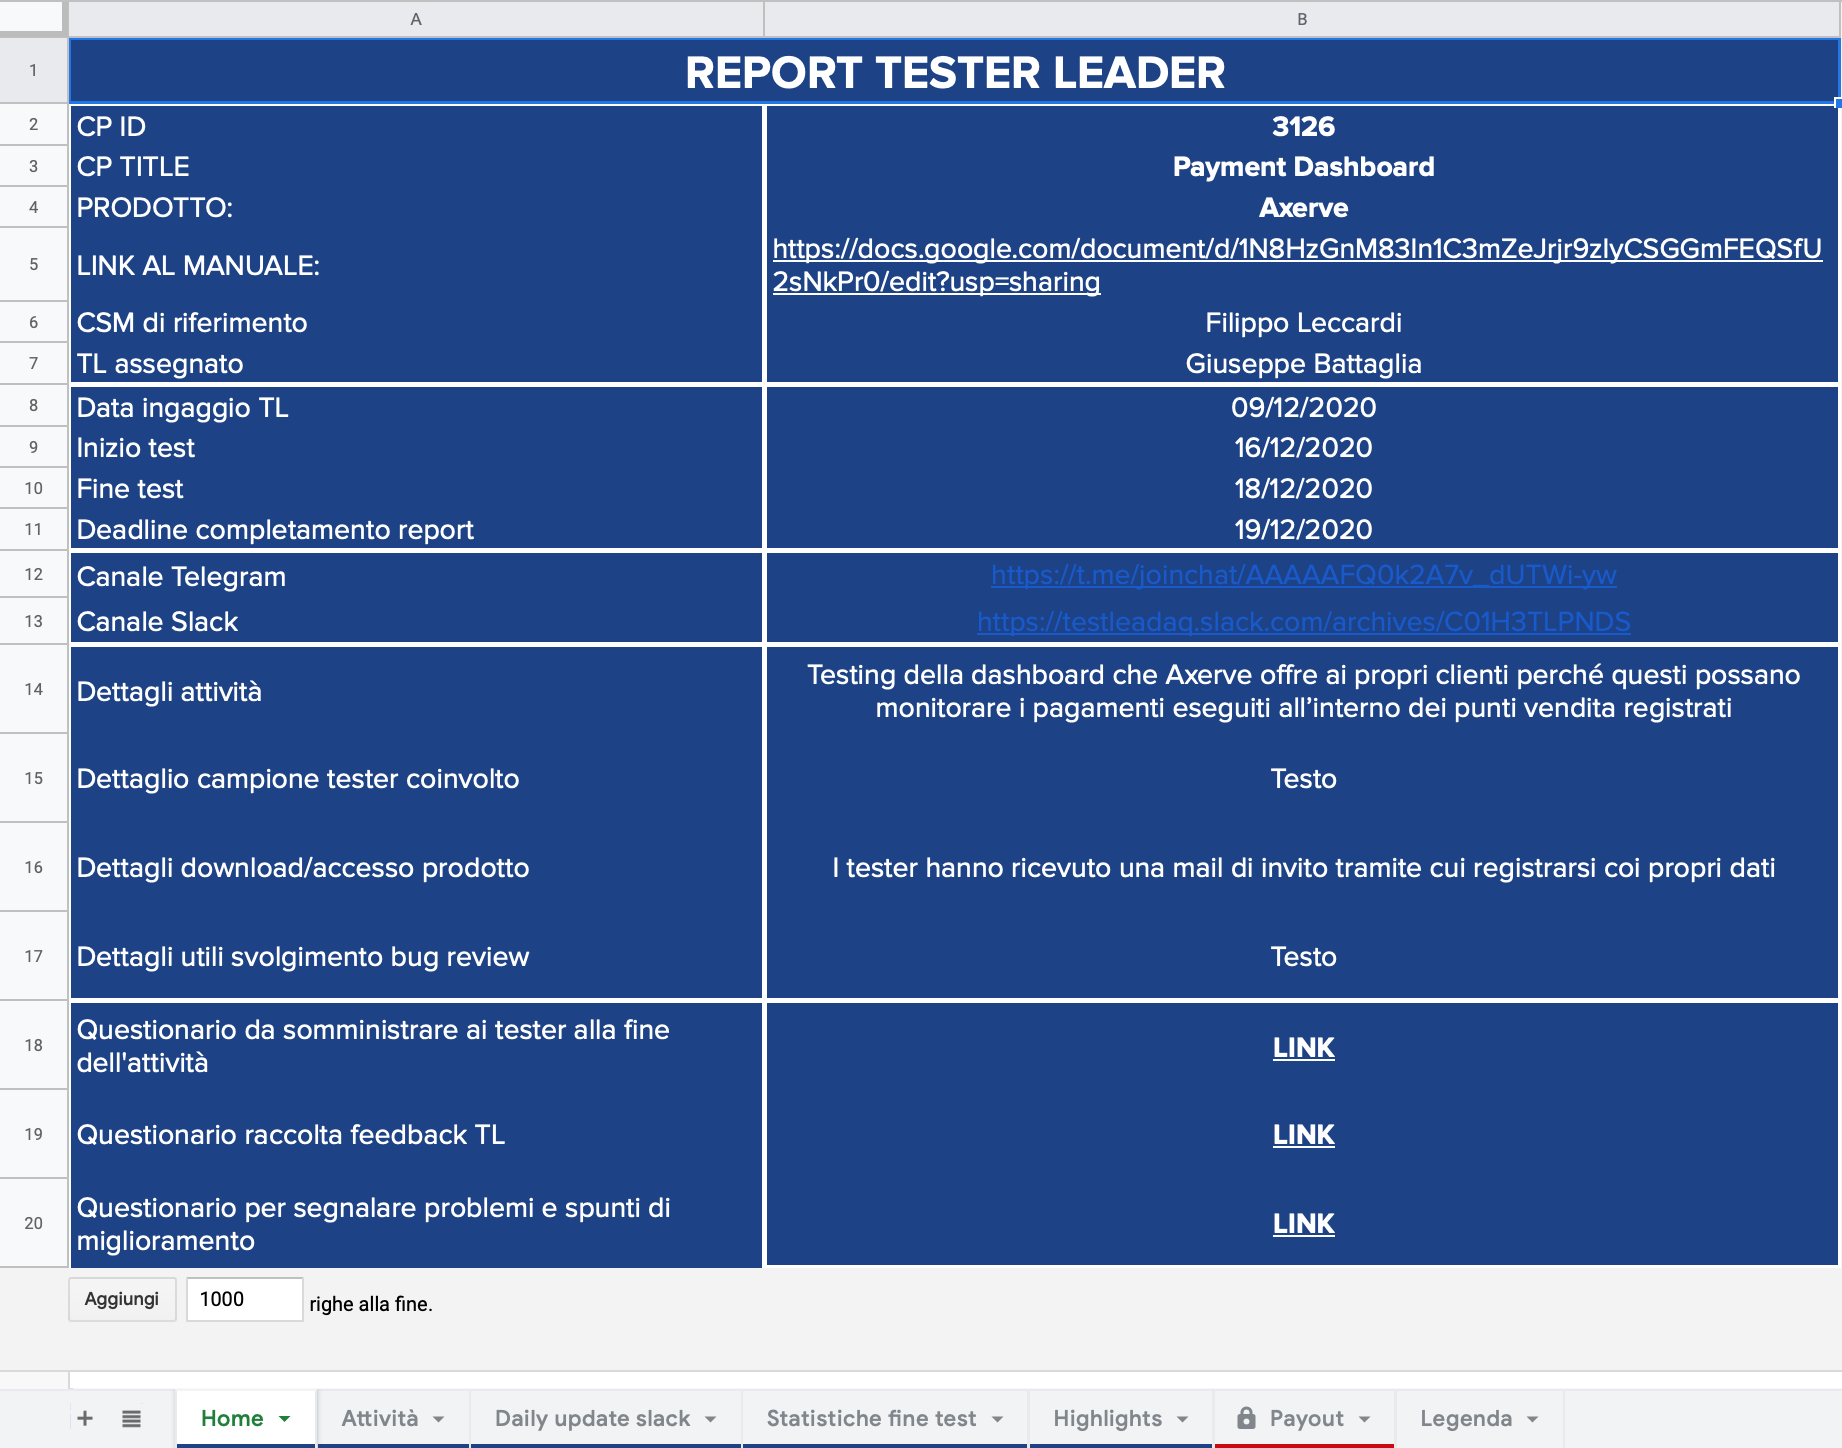Open the Home tab dropdown arrow

(x=285, y=1419)
